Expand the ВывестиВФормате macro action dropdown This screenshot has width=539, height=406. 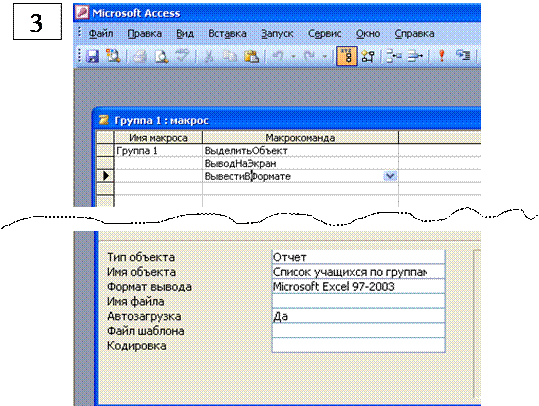(x=390, y=176)
